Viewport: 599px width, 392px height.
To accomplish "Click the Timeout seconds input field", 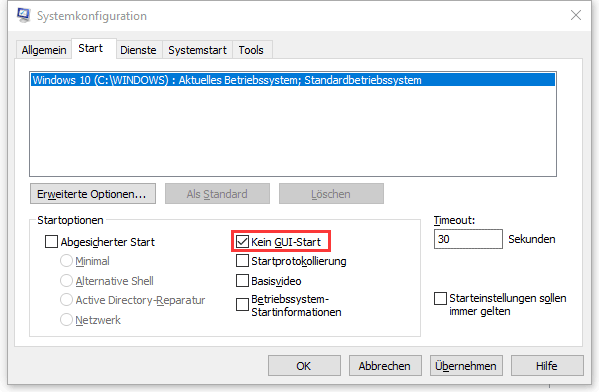I will tap(468, 239).
